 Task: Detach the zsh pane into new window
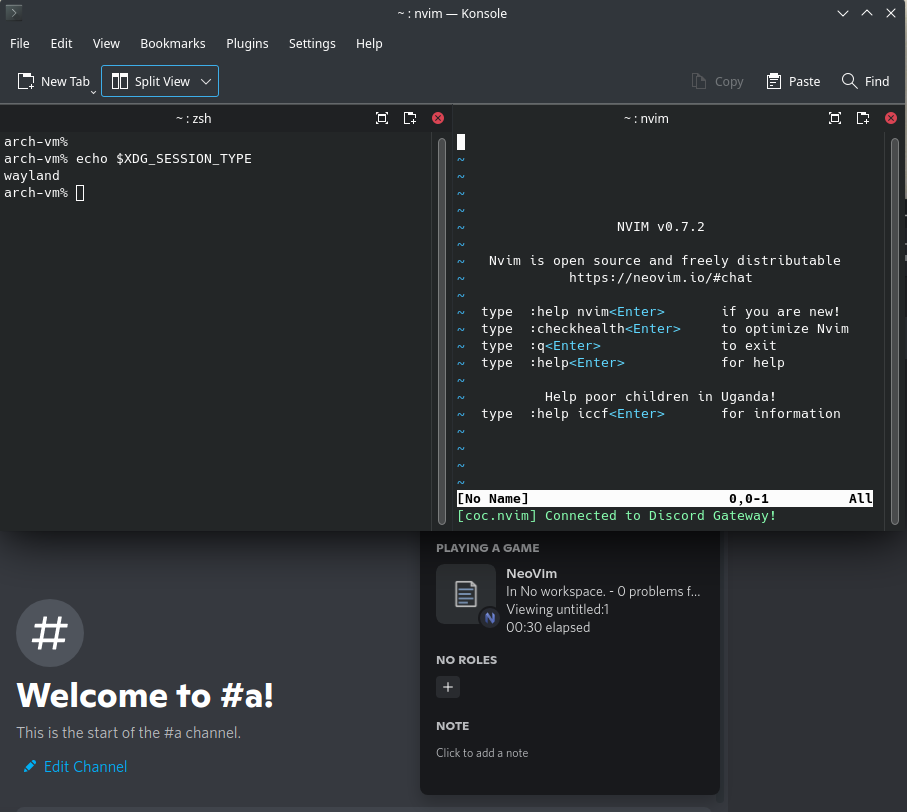(410, 119)
